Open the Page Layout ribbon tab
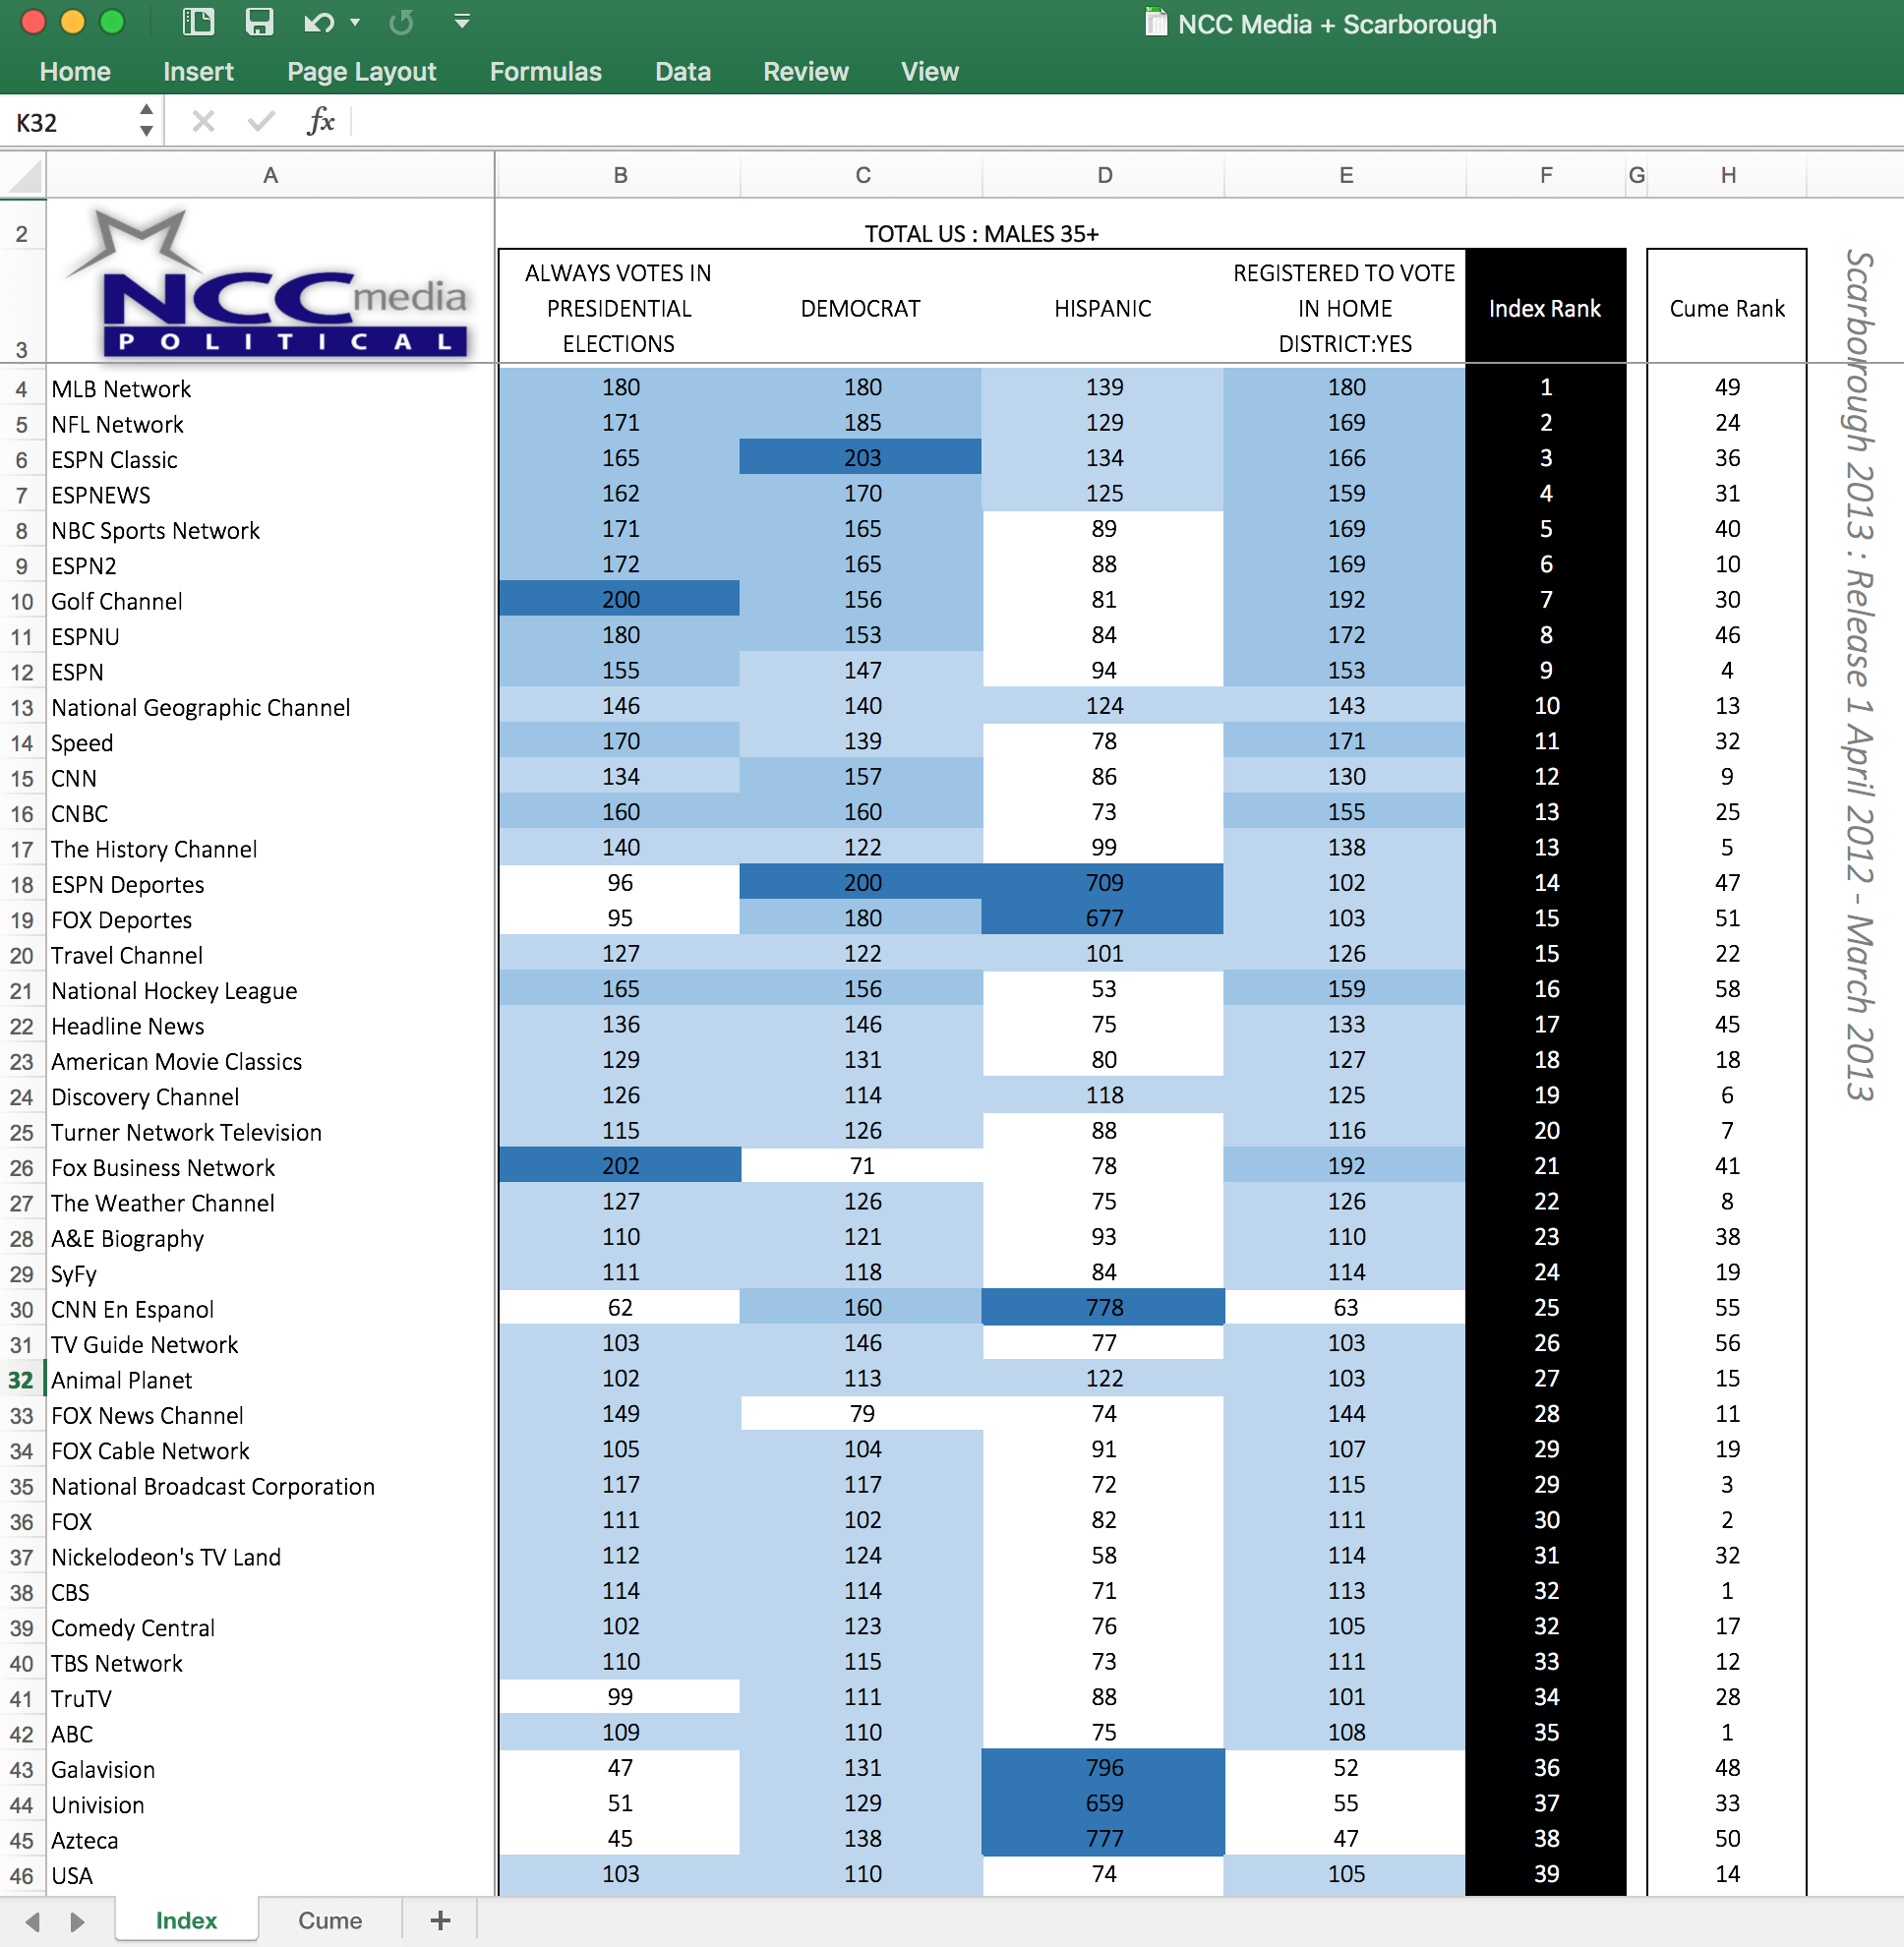 (x=361, y=72)
